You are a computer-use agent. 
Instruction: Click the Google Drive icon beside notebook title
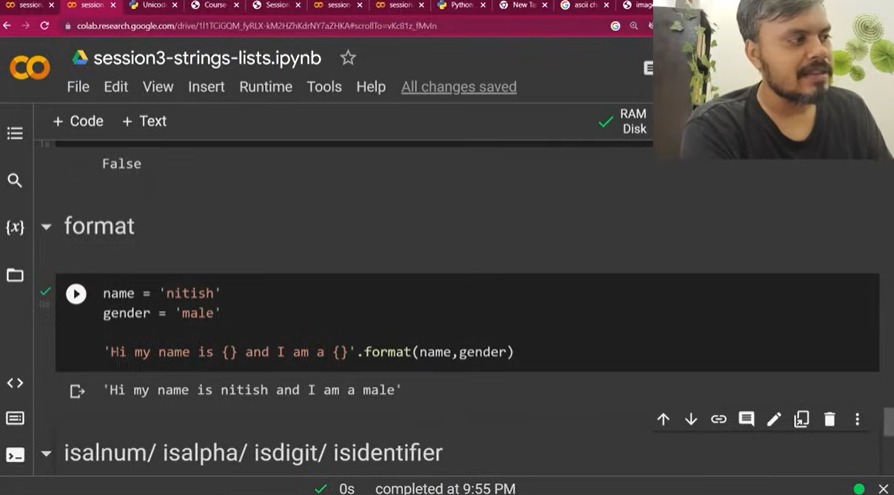pyautogui.click(x=80, y=58)
